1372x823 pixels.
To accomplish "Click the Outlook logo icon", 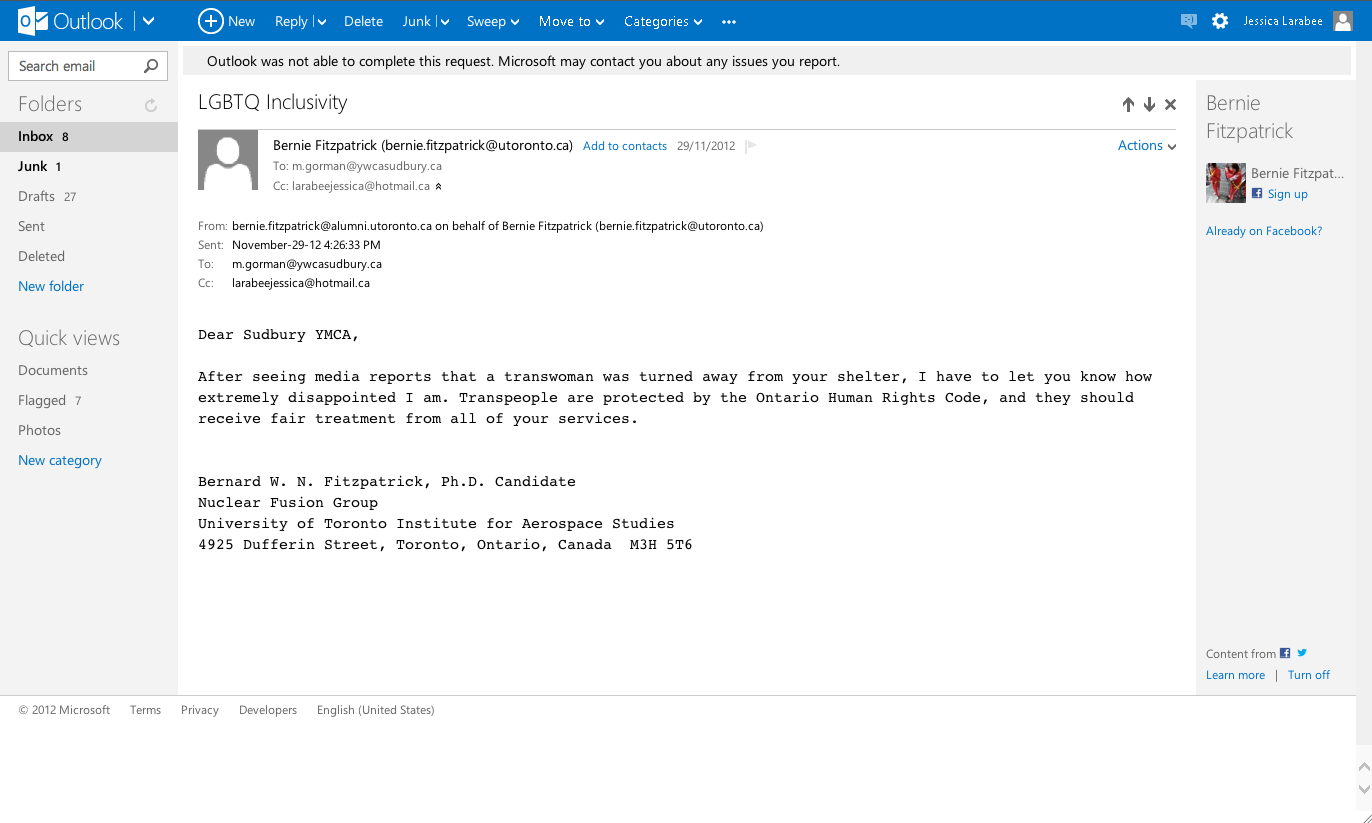I will click(x=33, y=20).
